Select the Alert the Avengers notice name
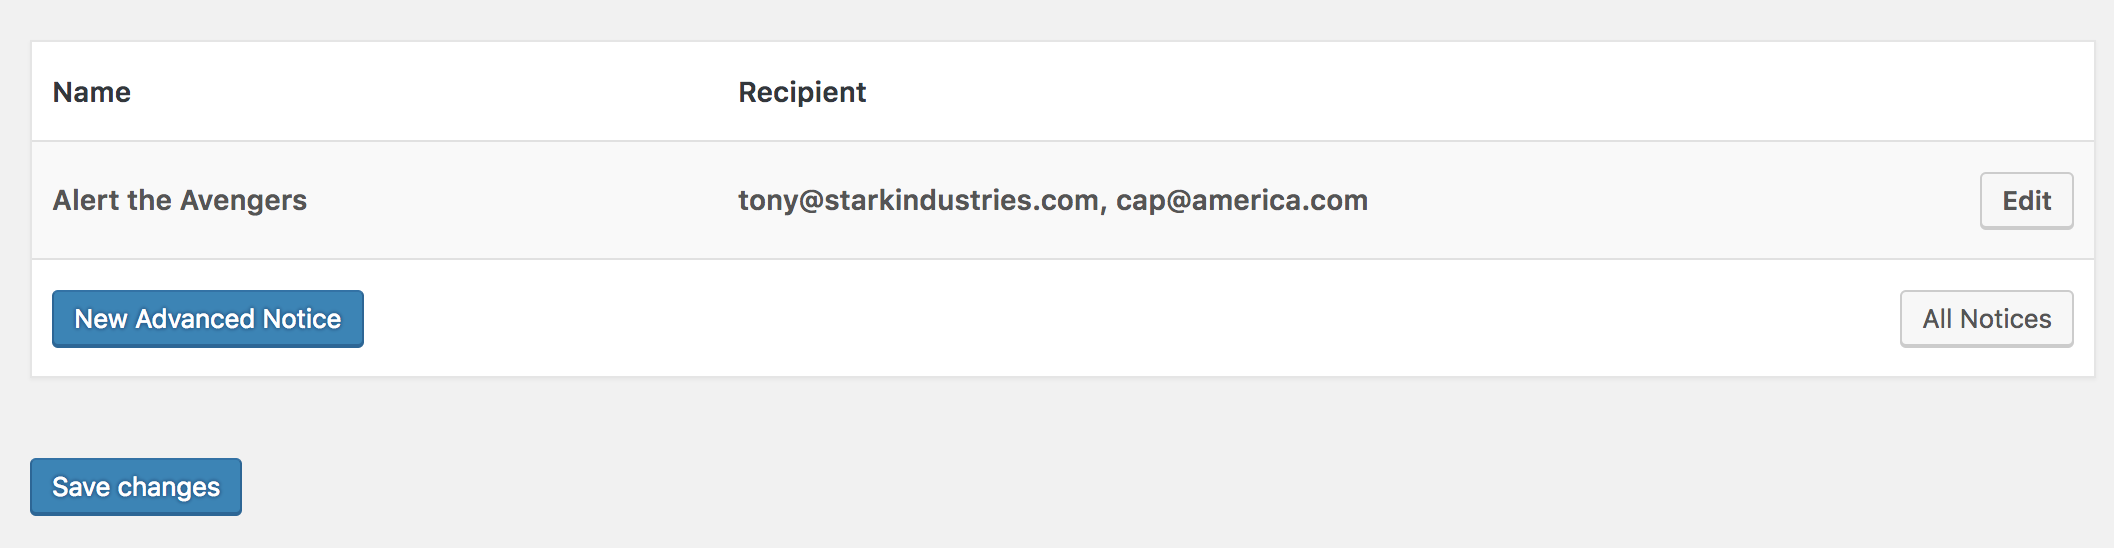The image size is (2114, 548). click(180, 200)
